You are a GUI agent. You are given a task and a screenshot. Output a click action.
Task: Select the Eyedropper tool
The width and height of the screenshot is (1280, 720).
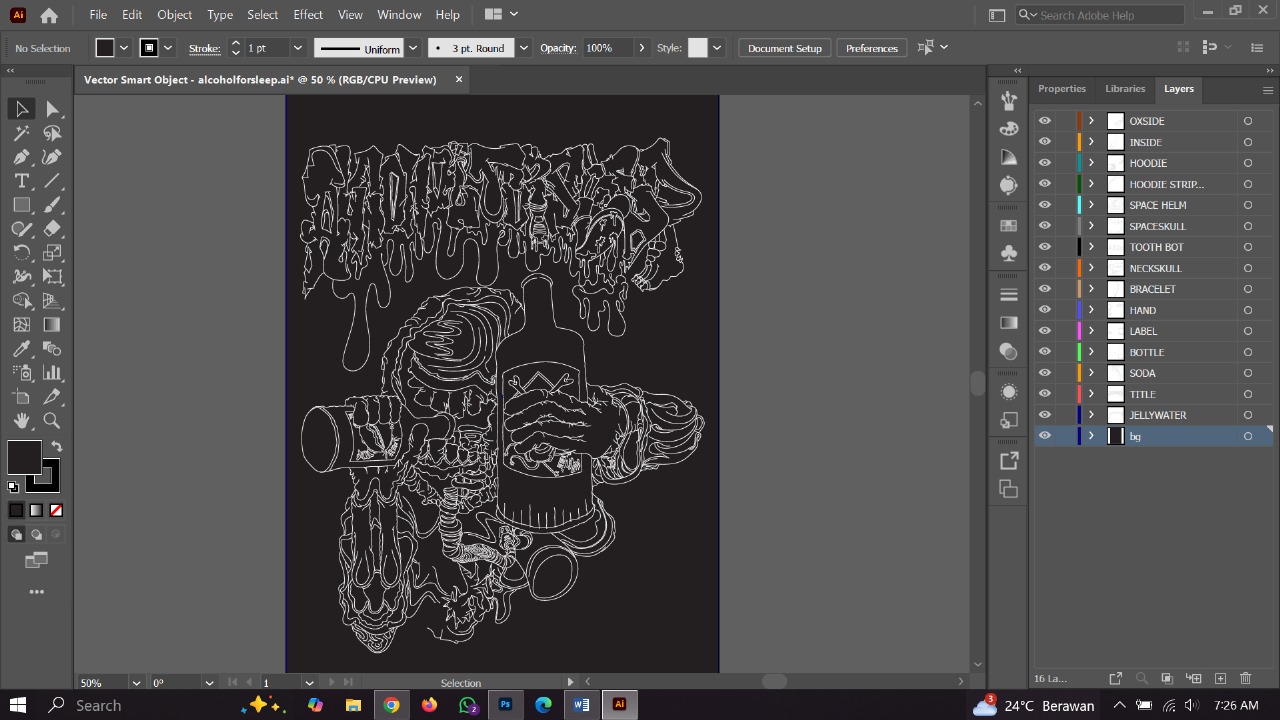point(21,349)
